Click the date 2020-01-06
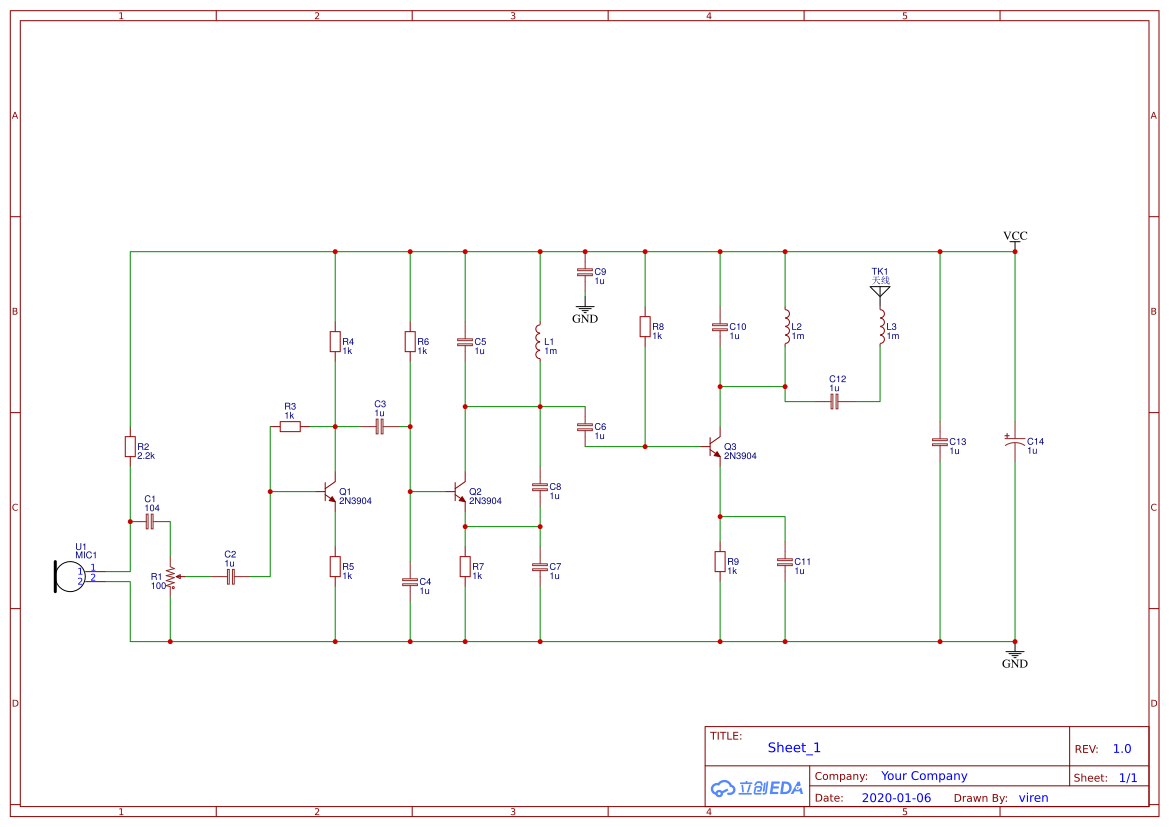 [x=896, y=798]
